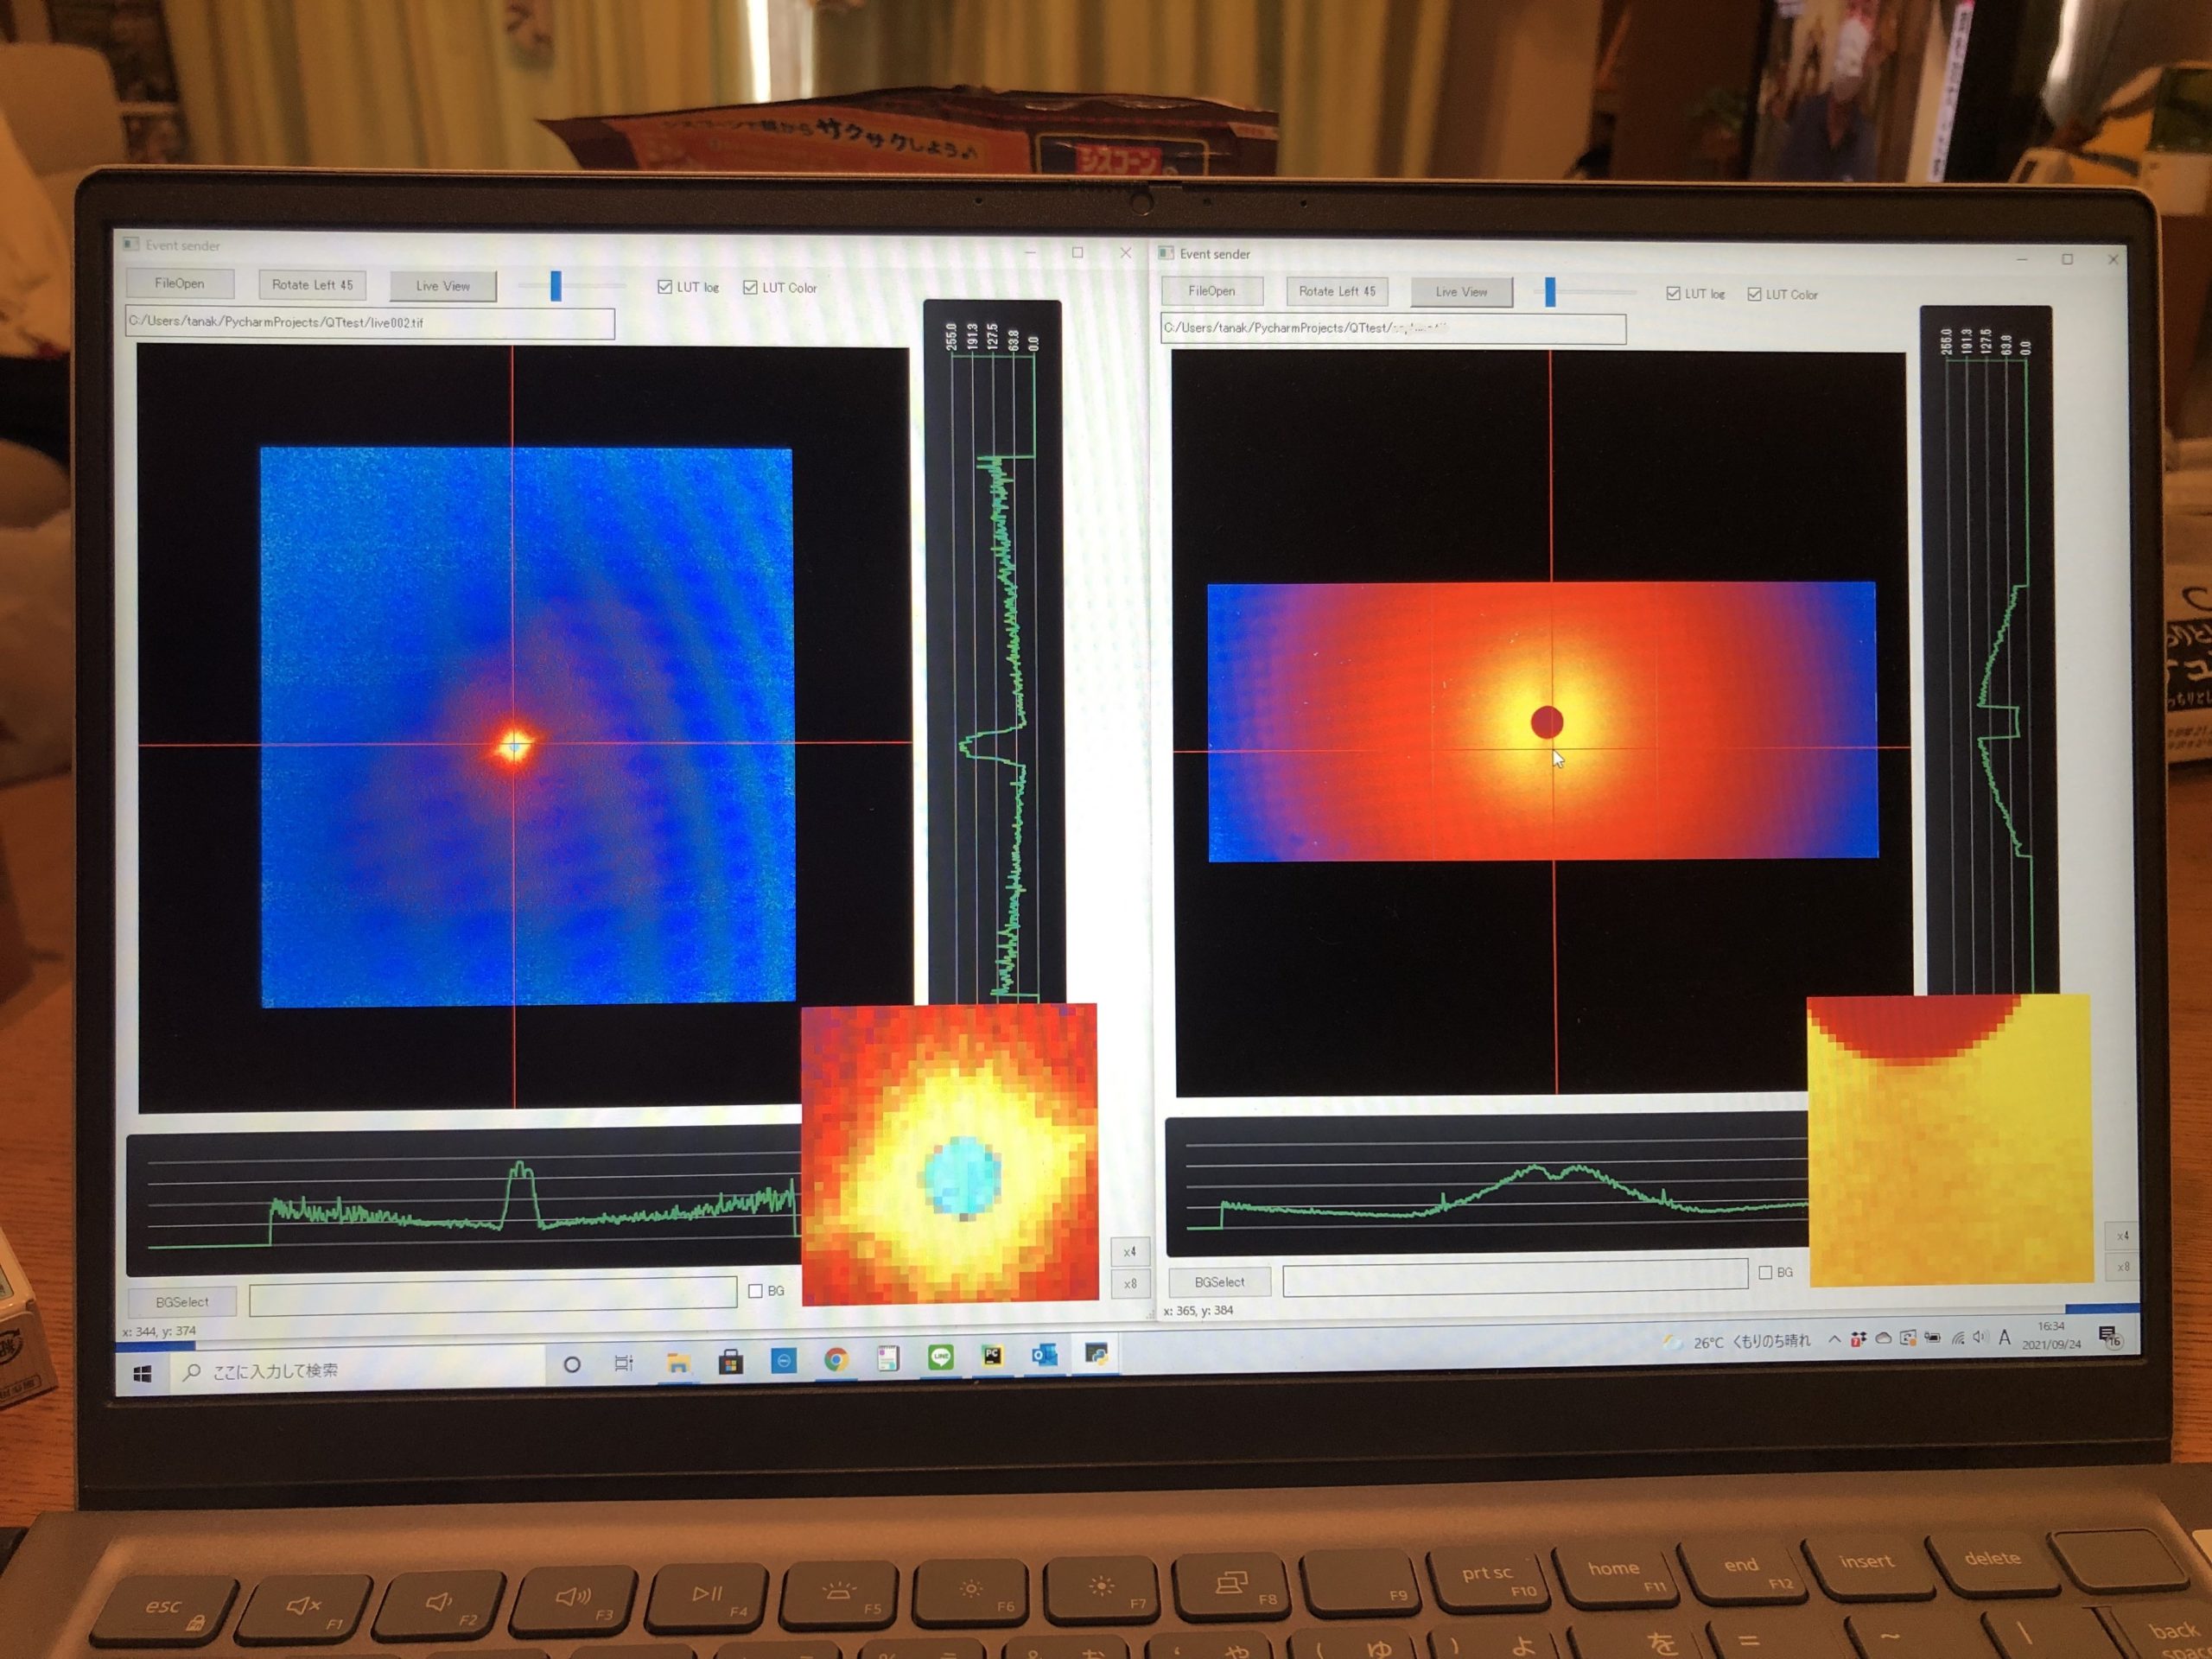Select x4 zoom button in left window
This screenshot has width=2212, height=1659.
point(1129,1251)
